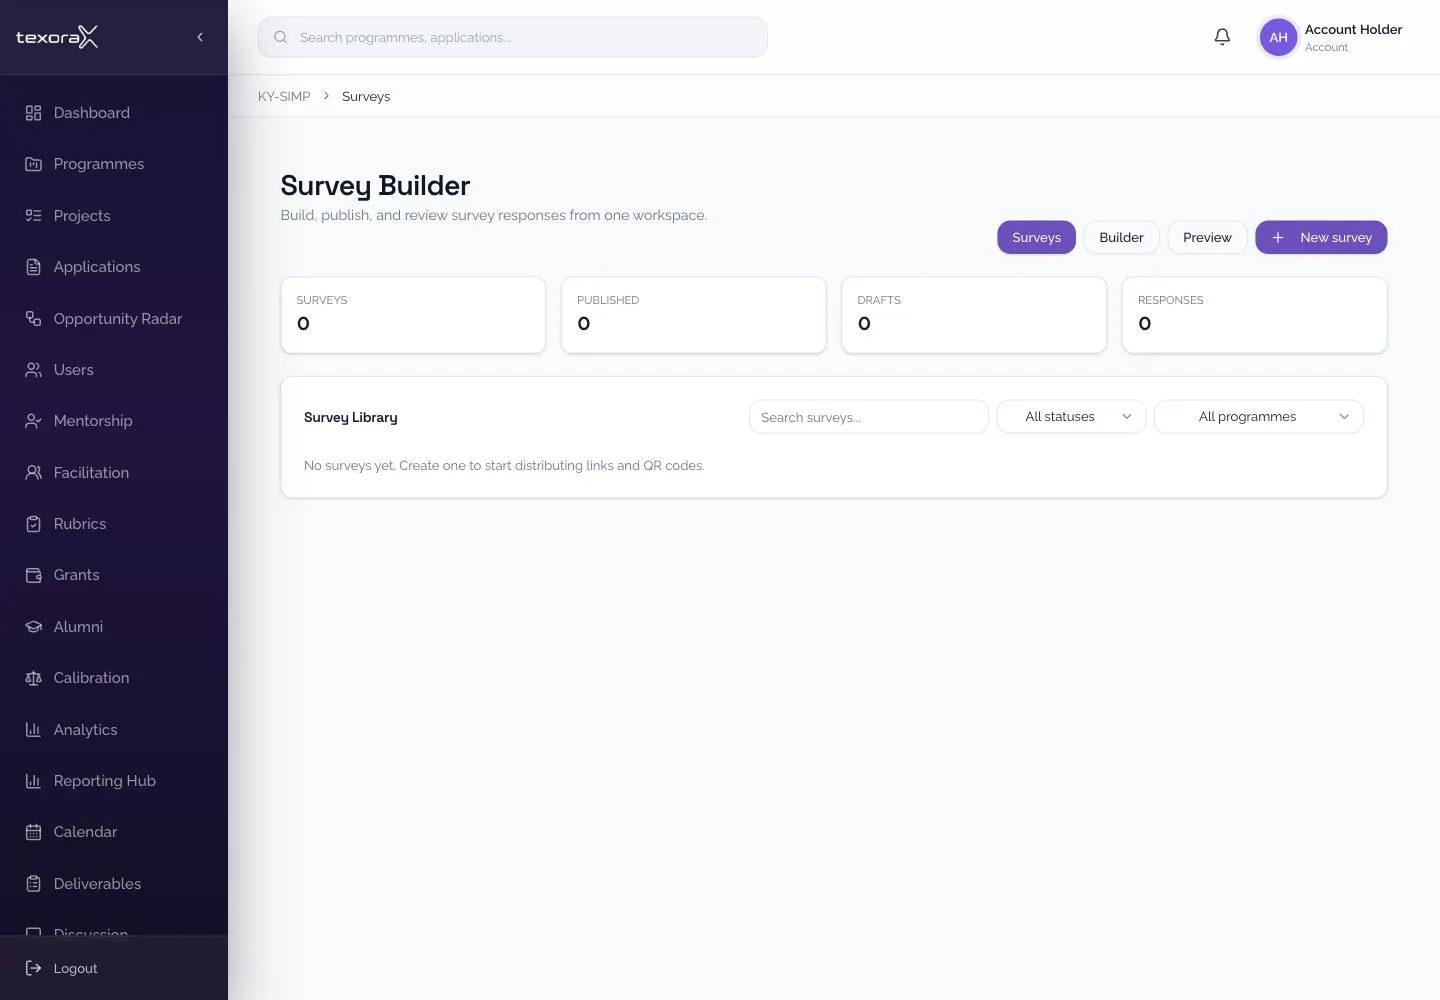1440x1000 pixels.
Task: Click the Logout icon
Action: 33,968
